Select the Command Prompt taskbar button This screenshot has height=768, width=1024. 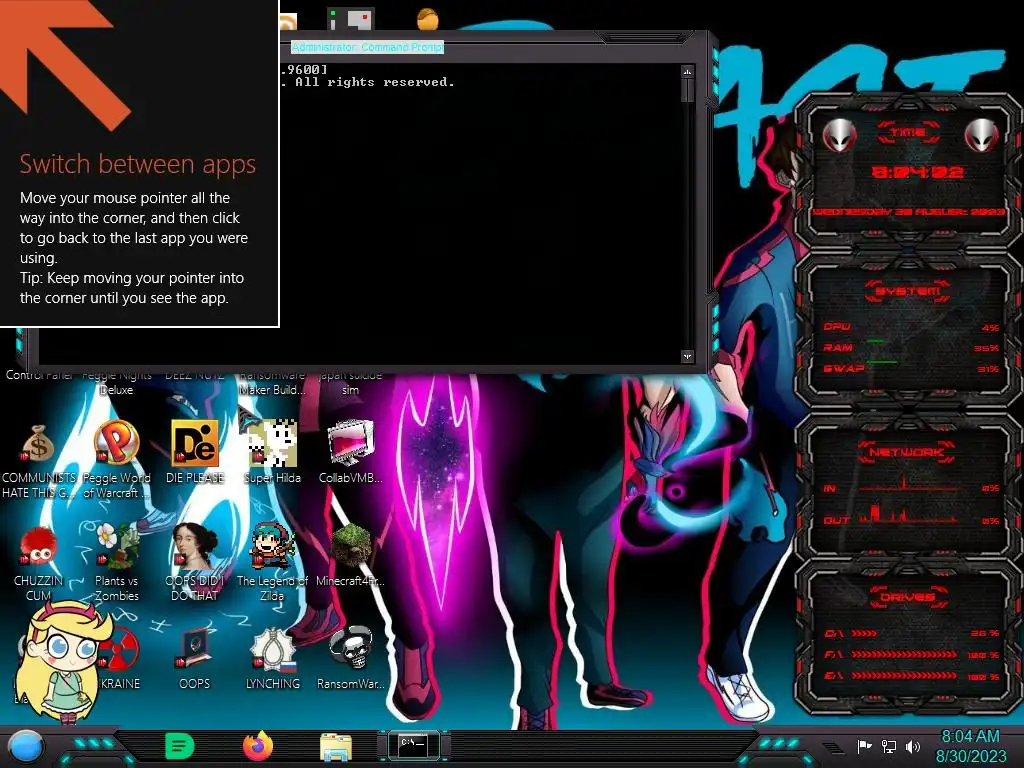pos(413,745)
